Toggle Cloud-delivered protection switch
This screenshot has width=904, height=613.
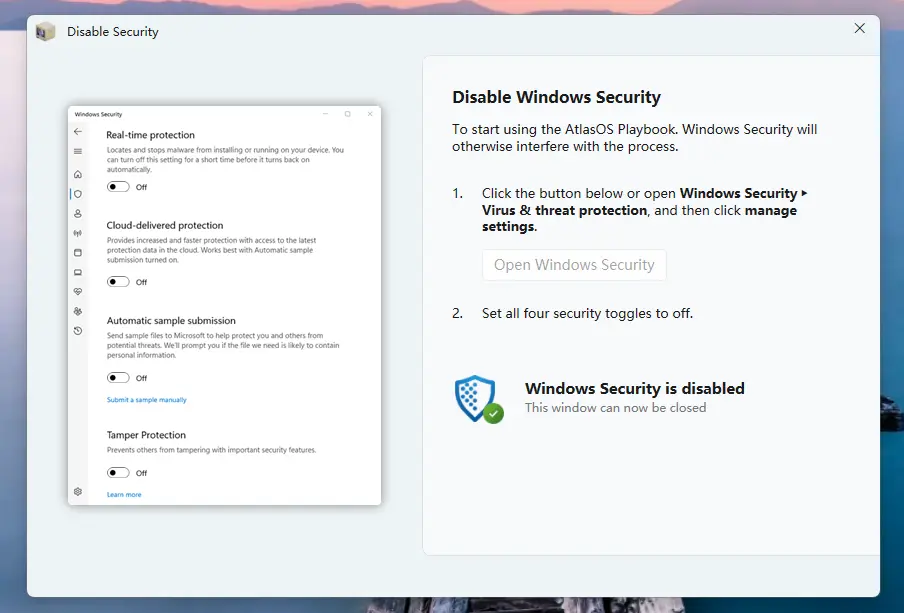pyautogui.click(x=118, y=282)
